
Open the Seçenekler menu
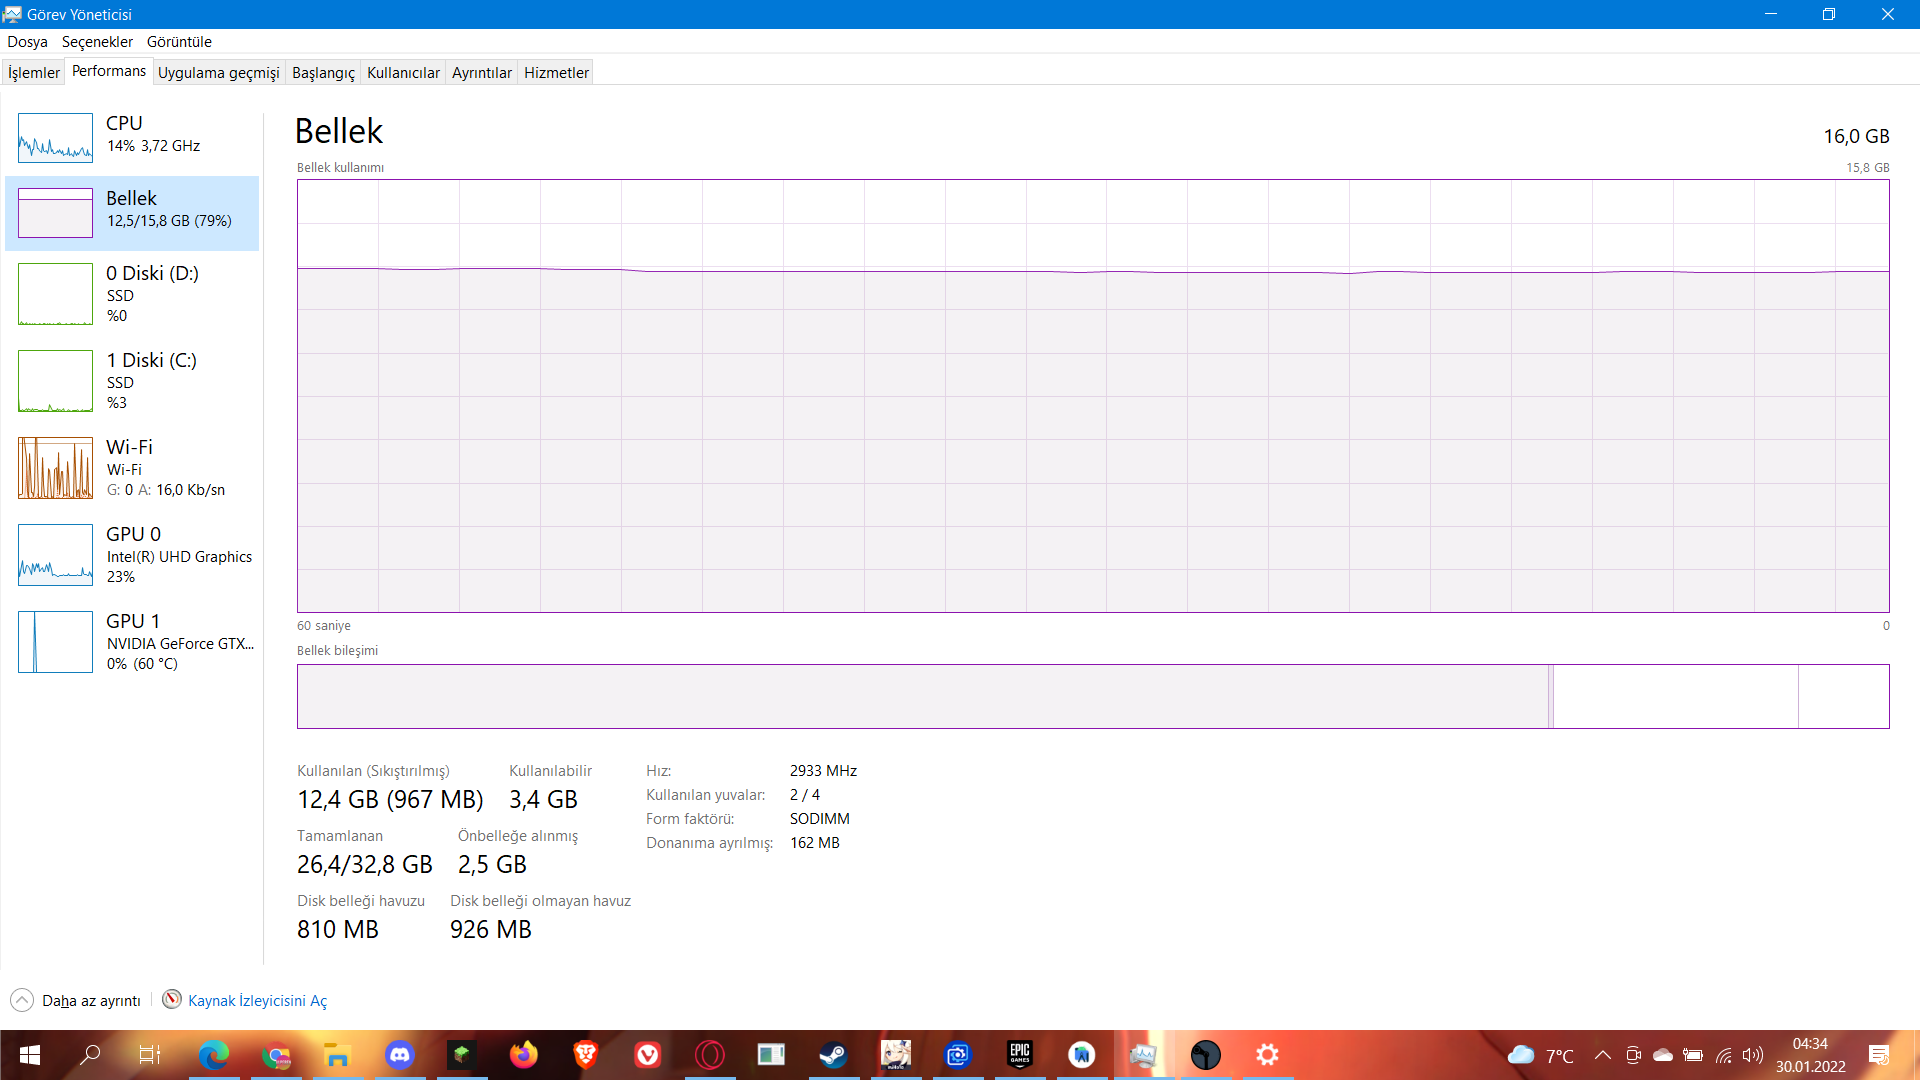tap(97, 42)
